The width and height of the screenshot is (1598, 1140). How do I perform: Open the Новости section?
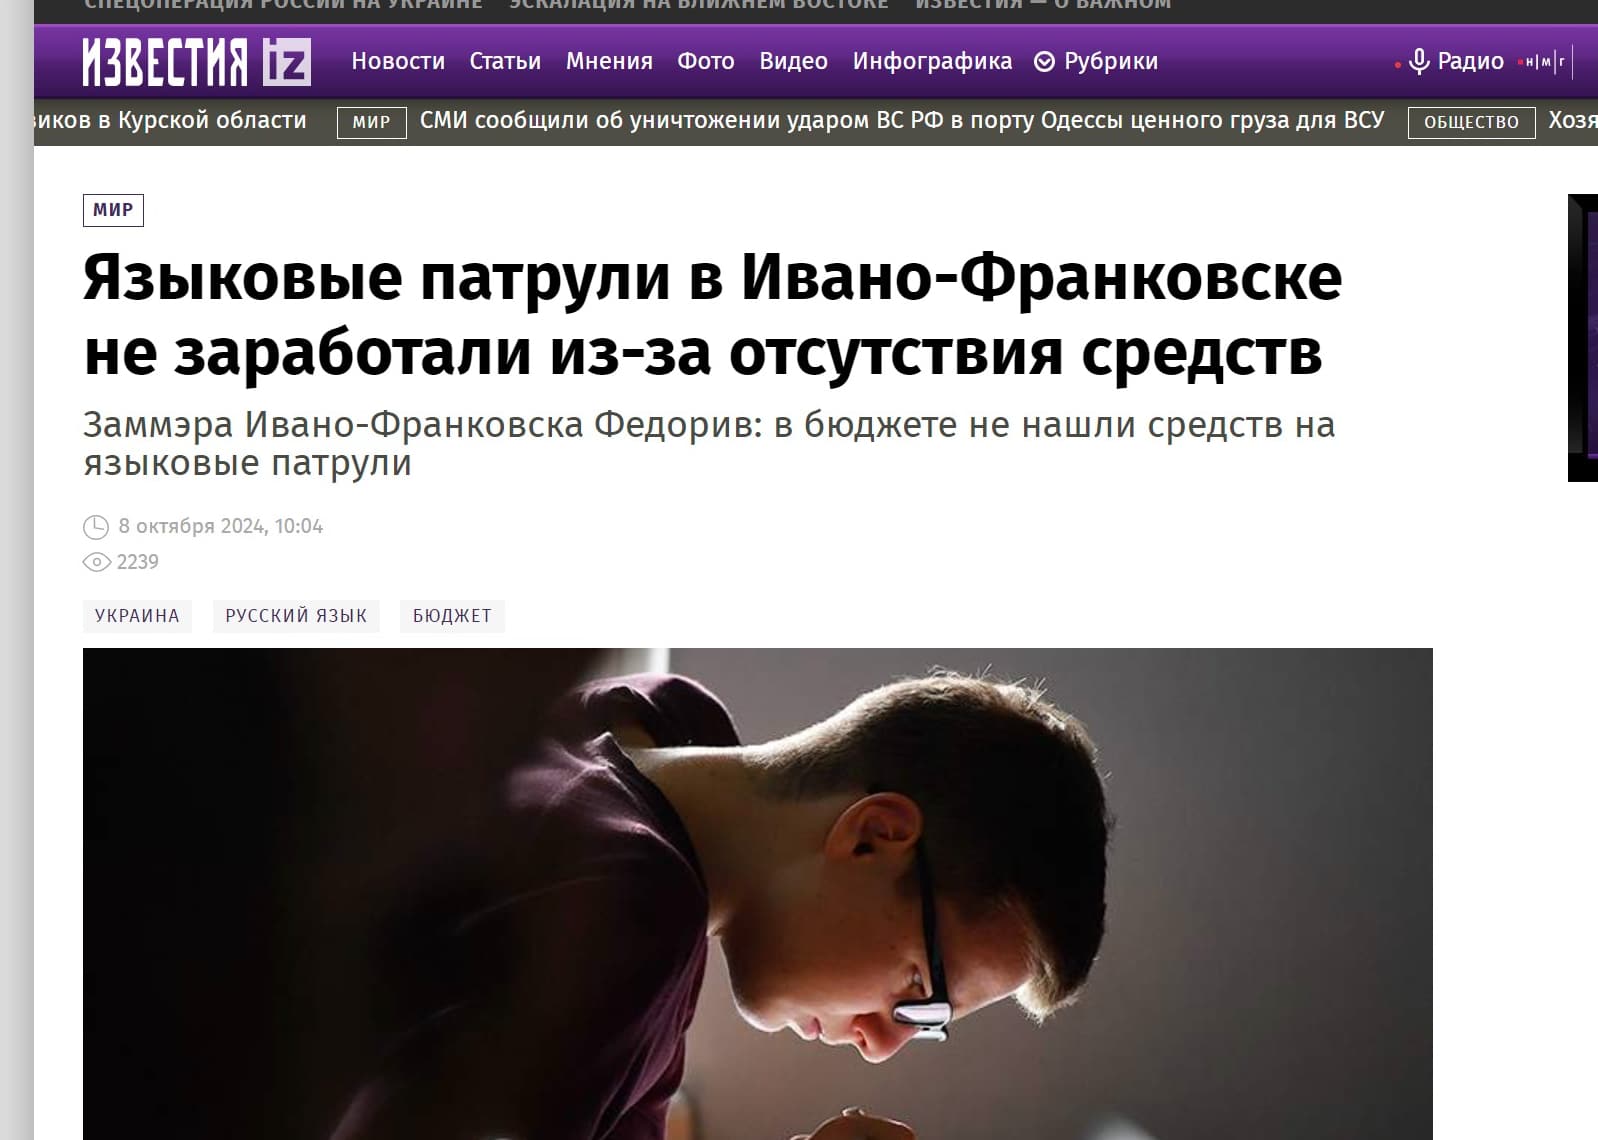point(398,62)
